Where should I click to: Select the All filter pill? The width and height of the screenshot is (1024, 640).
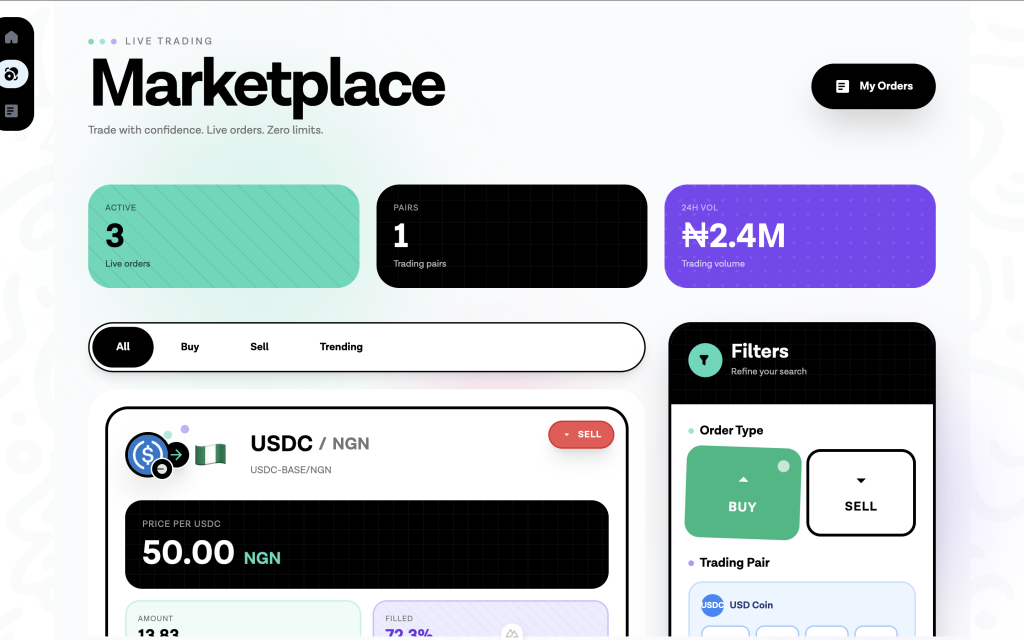[x=122, y=346]
